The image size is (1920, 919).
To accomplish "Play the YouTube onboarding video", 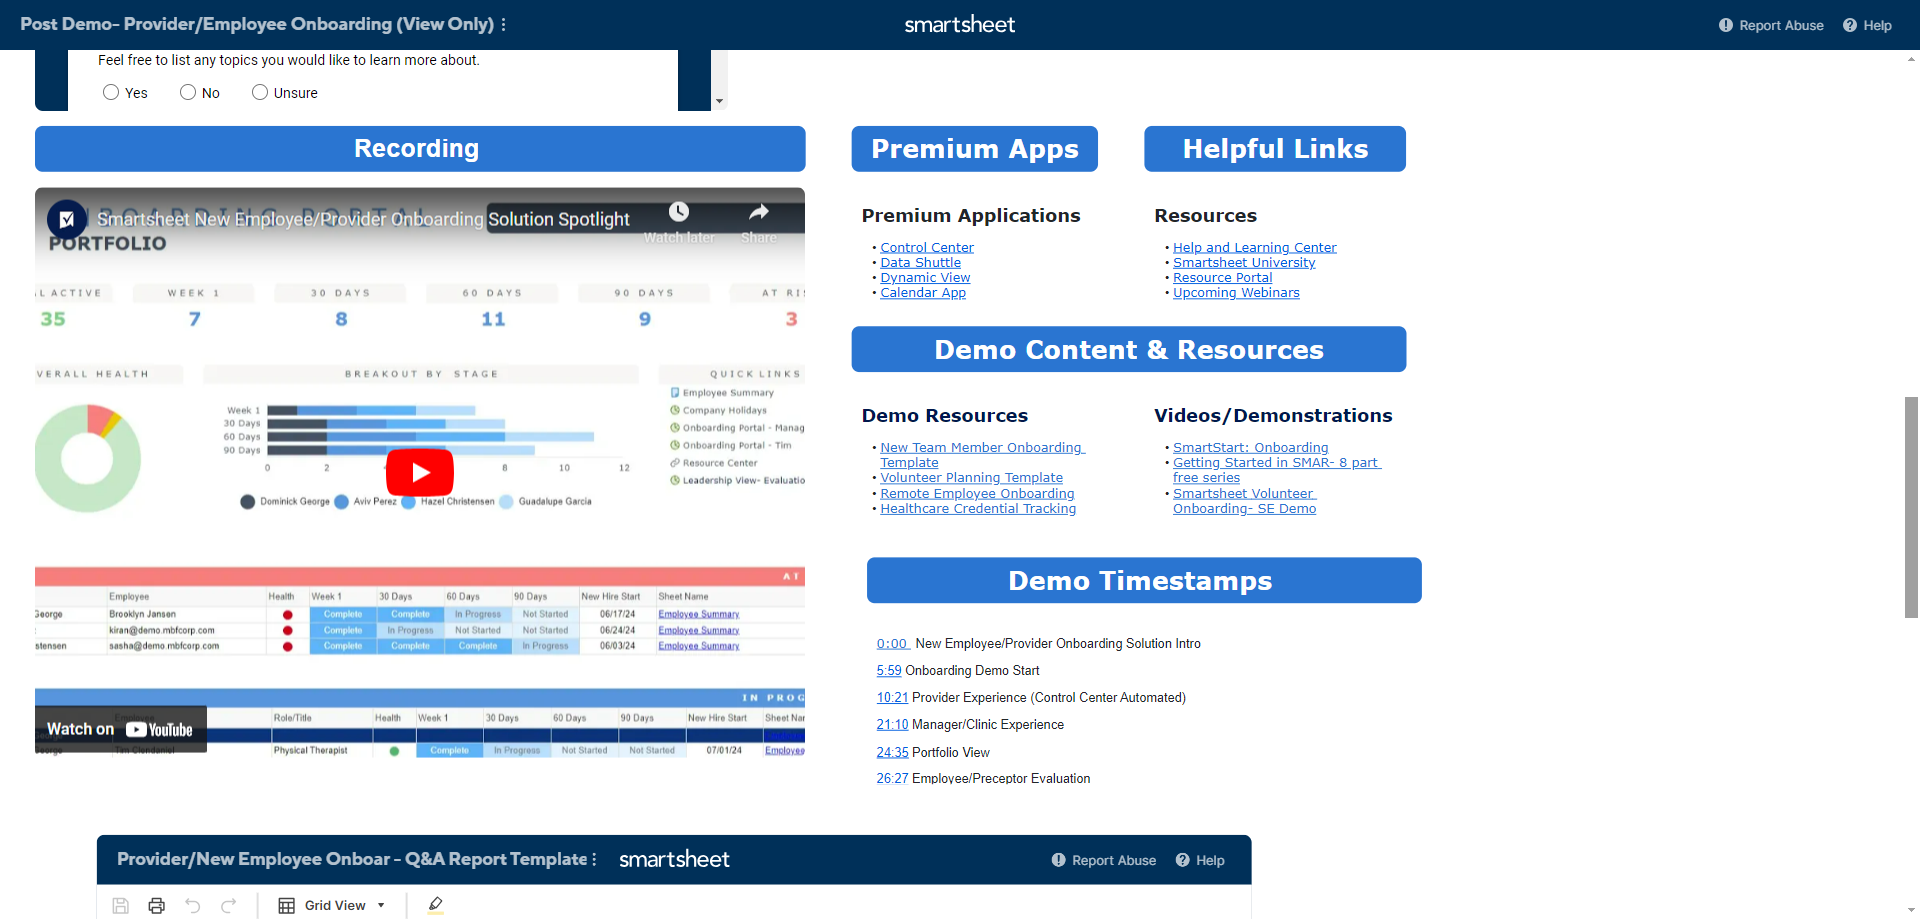I will coord(420,472).
